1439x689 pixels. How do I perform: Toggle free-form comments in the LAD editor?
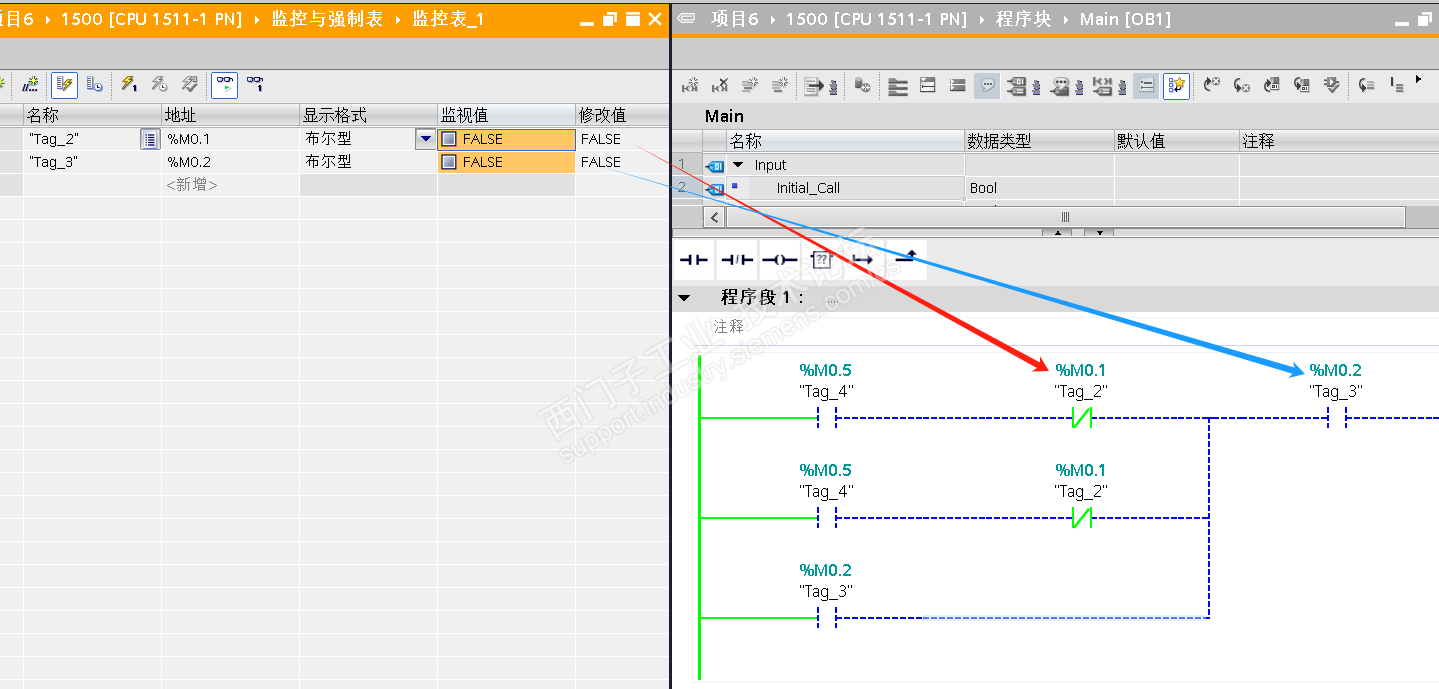tap(987, 85)
